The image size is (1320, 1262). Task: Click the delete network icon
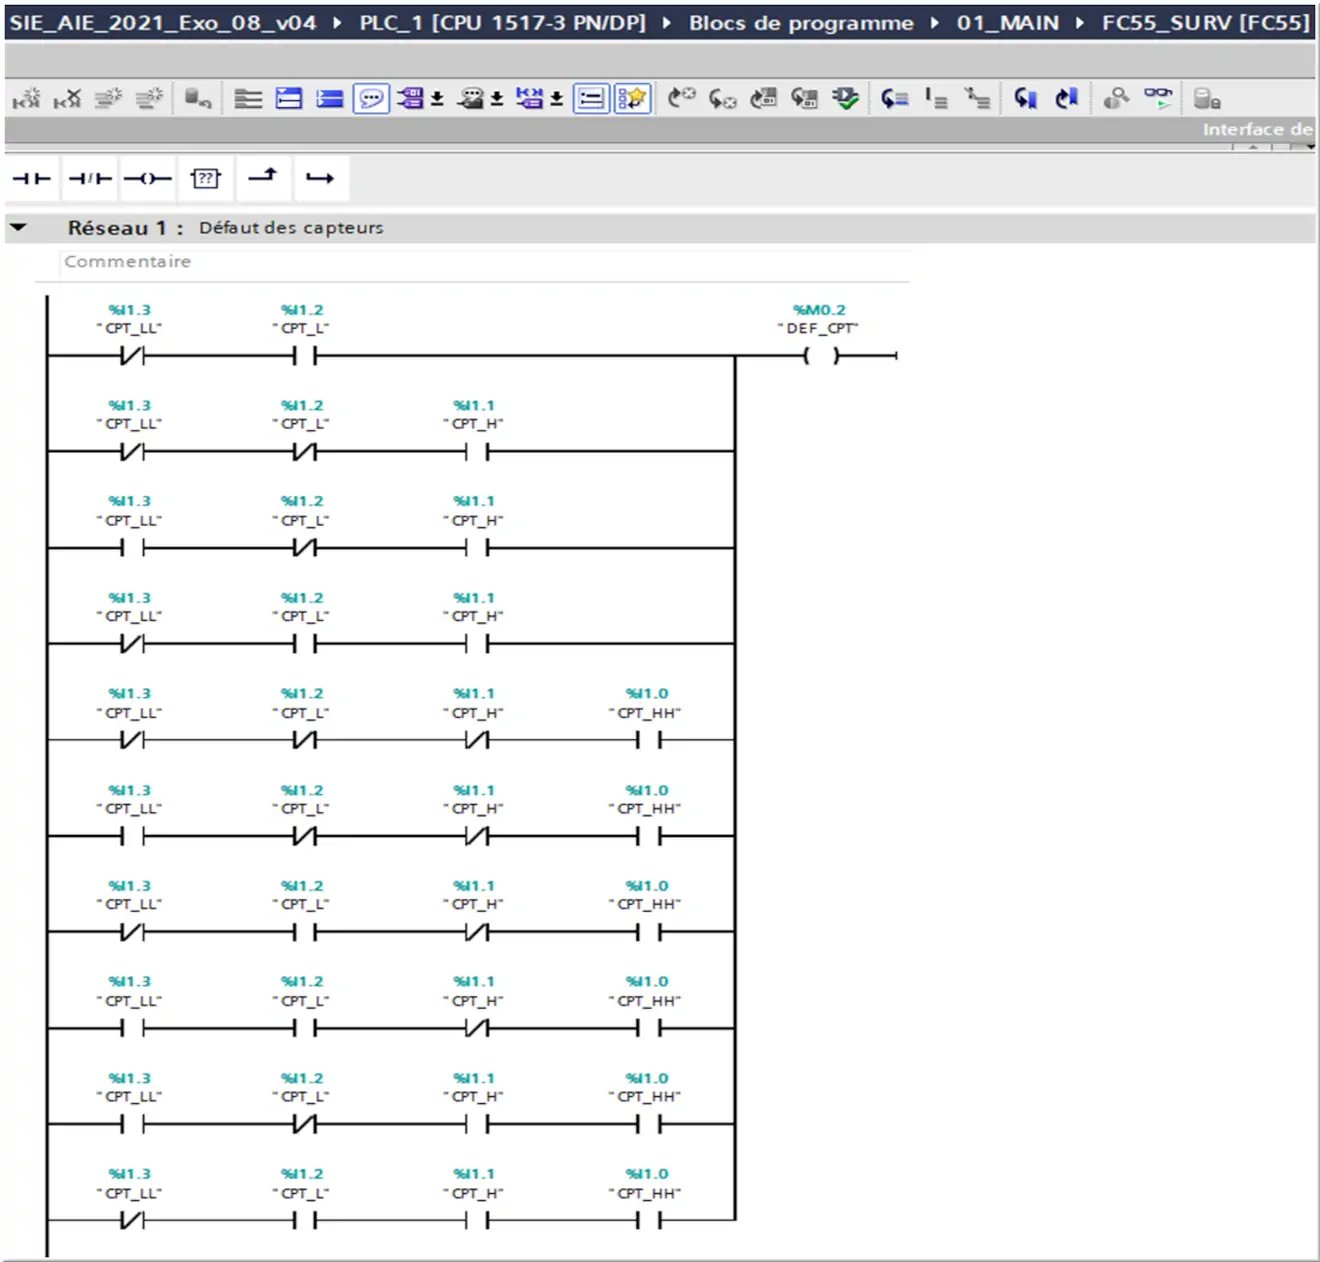(67, 99)
